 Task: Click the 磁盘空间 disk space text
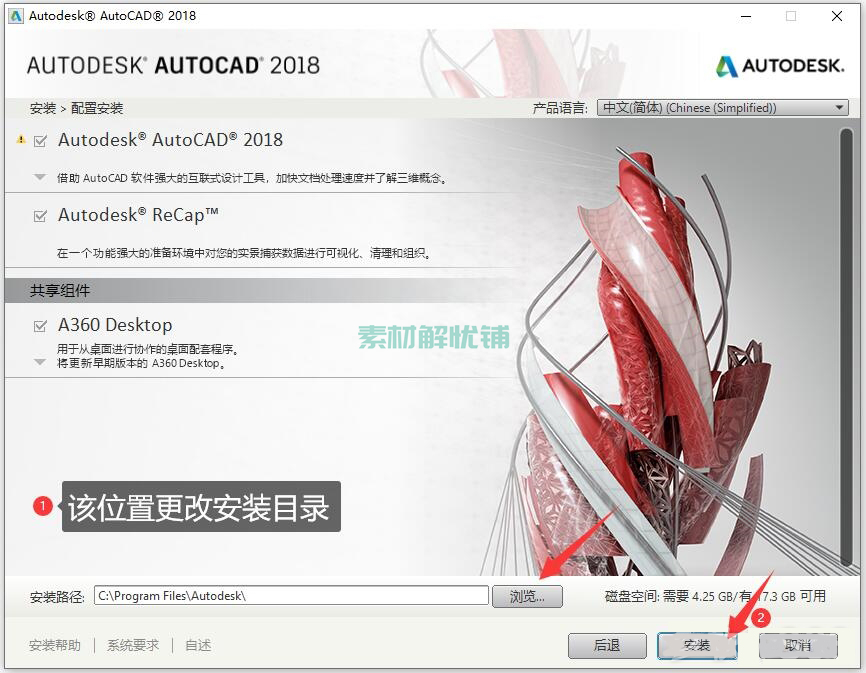[x=715, y=596]
